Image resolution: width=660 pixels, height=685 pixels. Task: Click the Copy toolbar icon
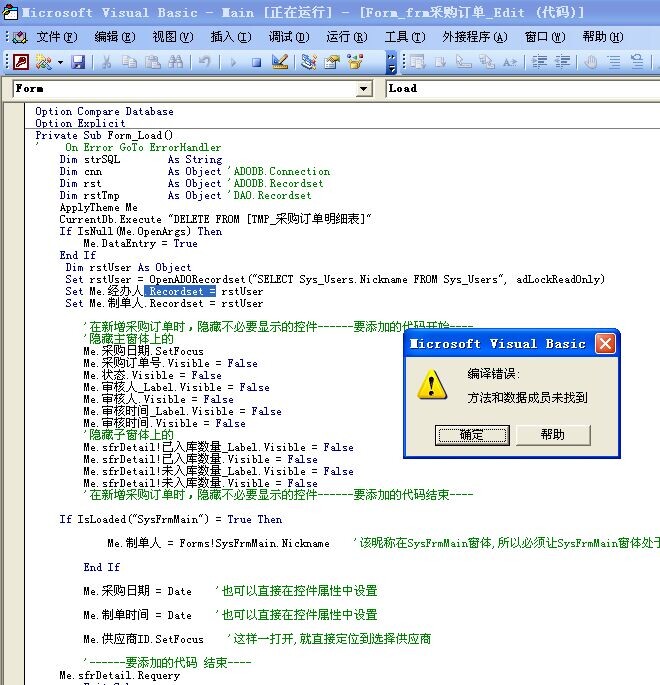point(129,62)
